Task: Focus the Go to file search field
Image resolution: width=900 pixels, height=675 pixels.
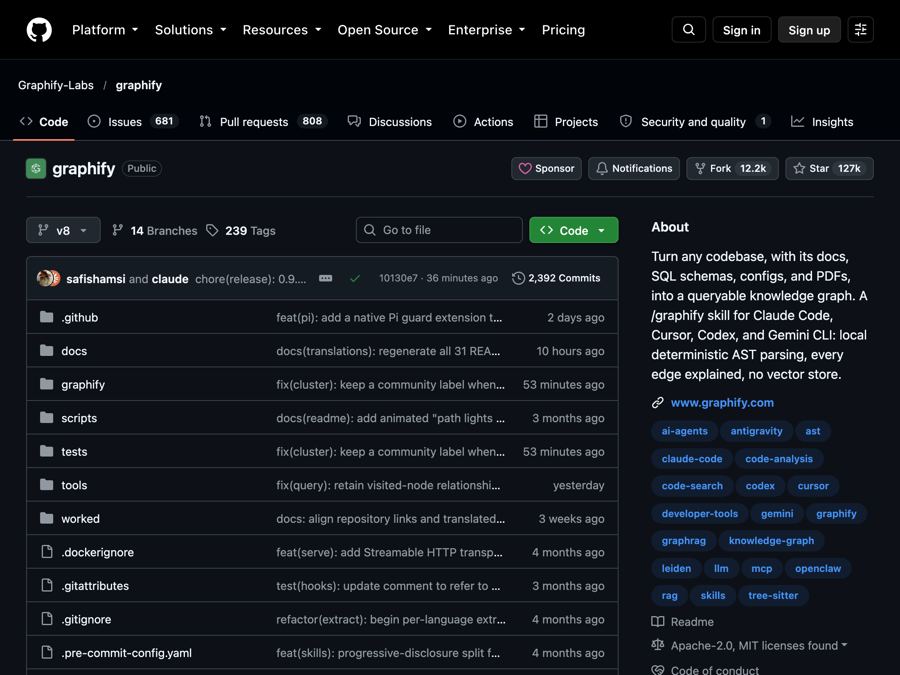Action: (439, 230)
